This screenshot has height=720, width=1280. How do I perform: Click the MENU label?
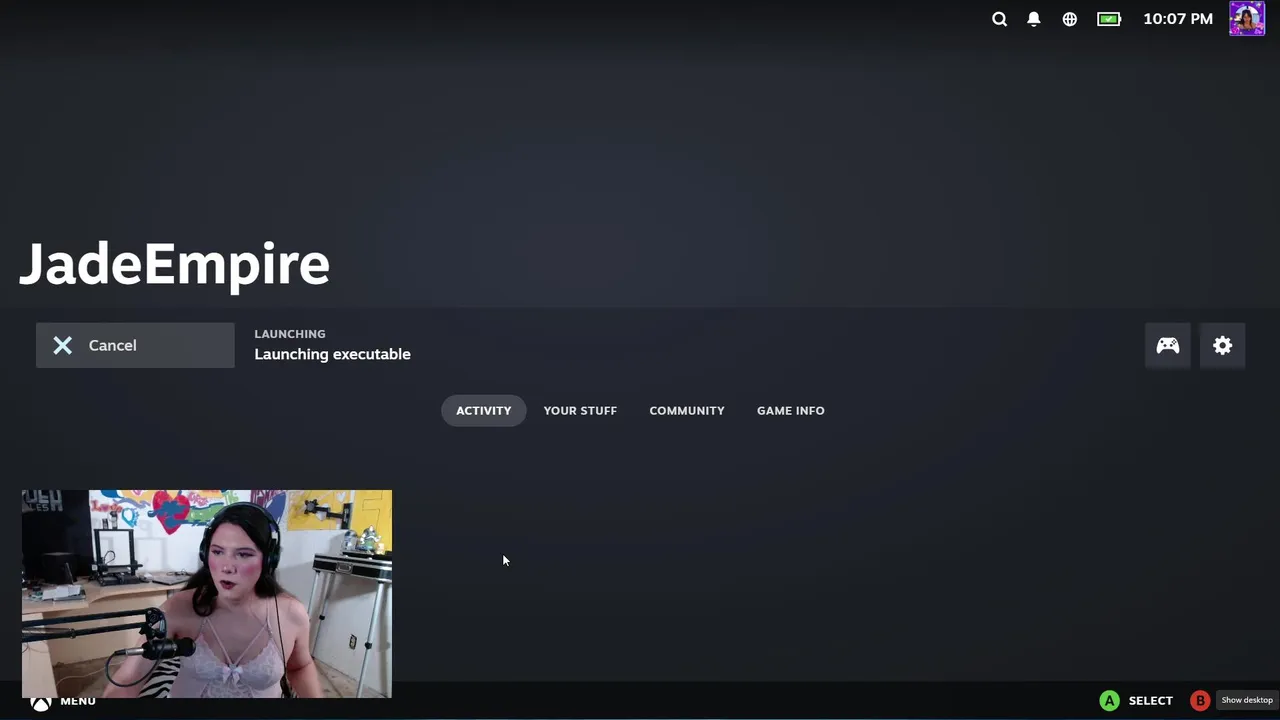78,701
